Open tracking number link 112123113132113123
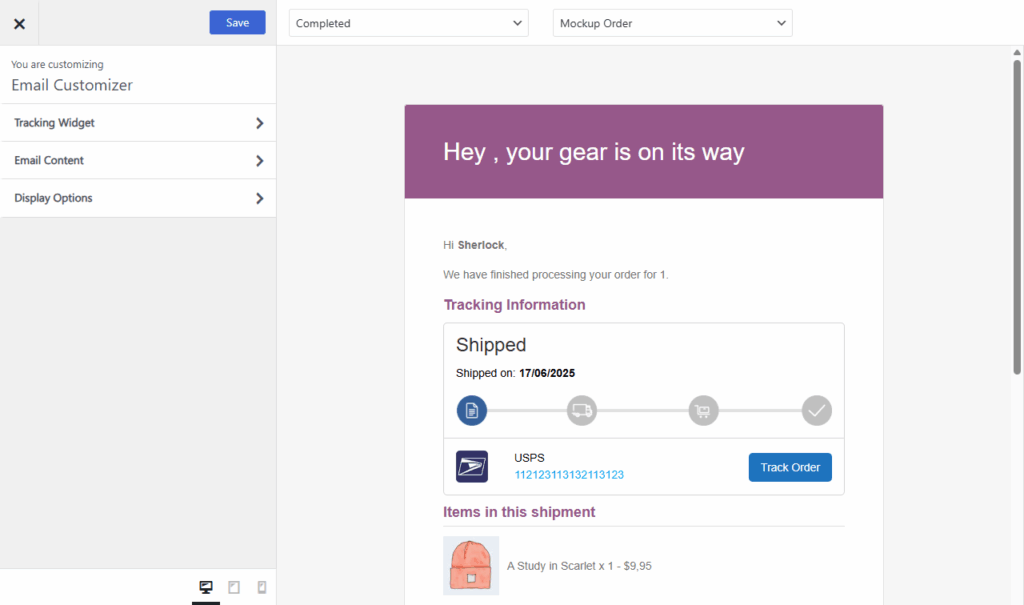Image resolution: width=1024 pixels, height=605 pixels. (569, 475)
